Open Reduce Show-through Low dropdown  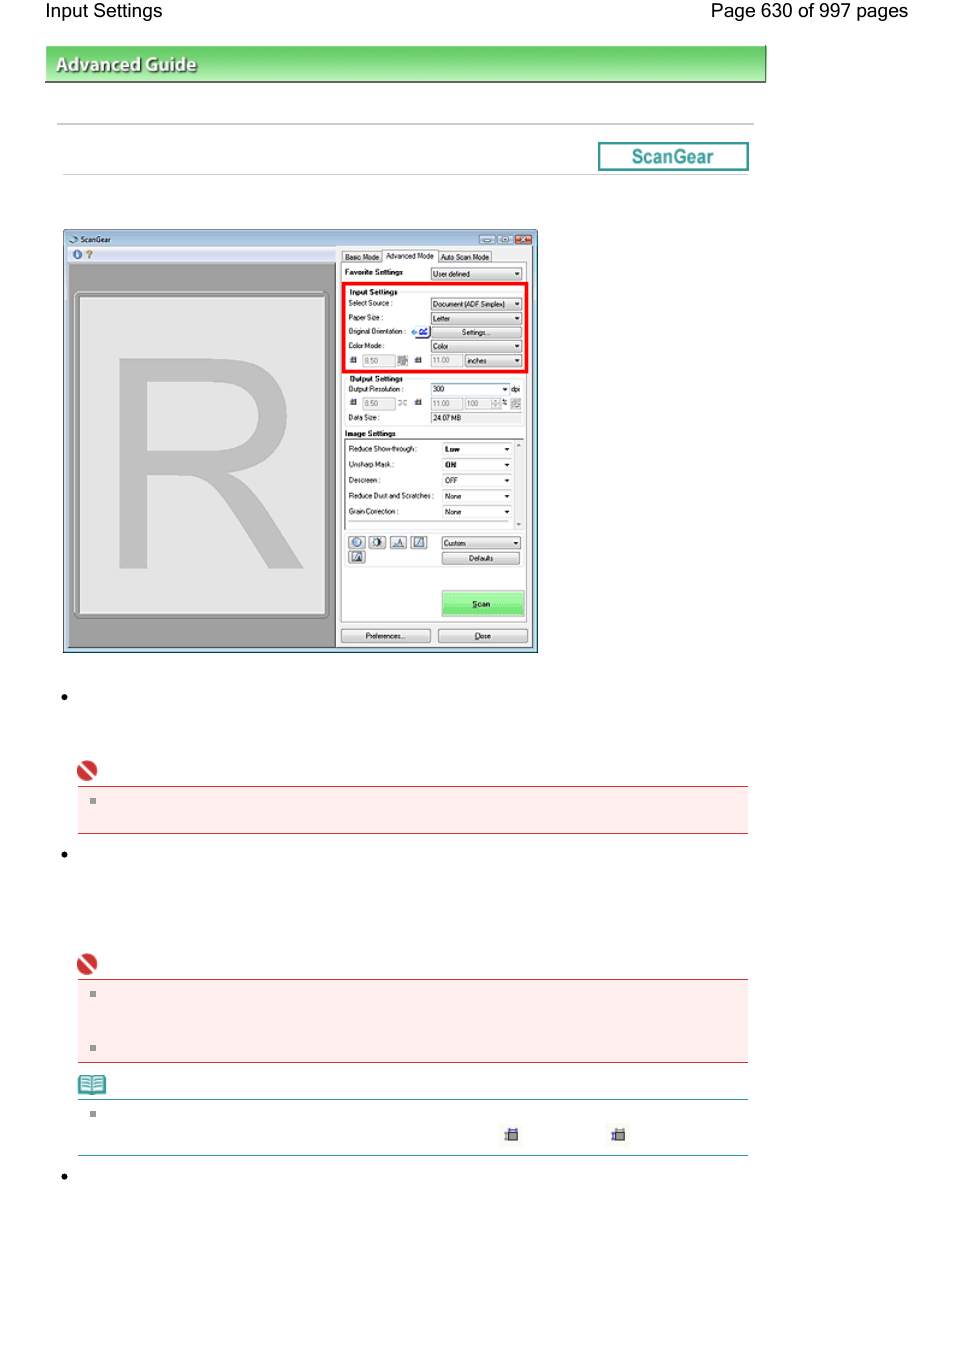click(477, 450)
